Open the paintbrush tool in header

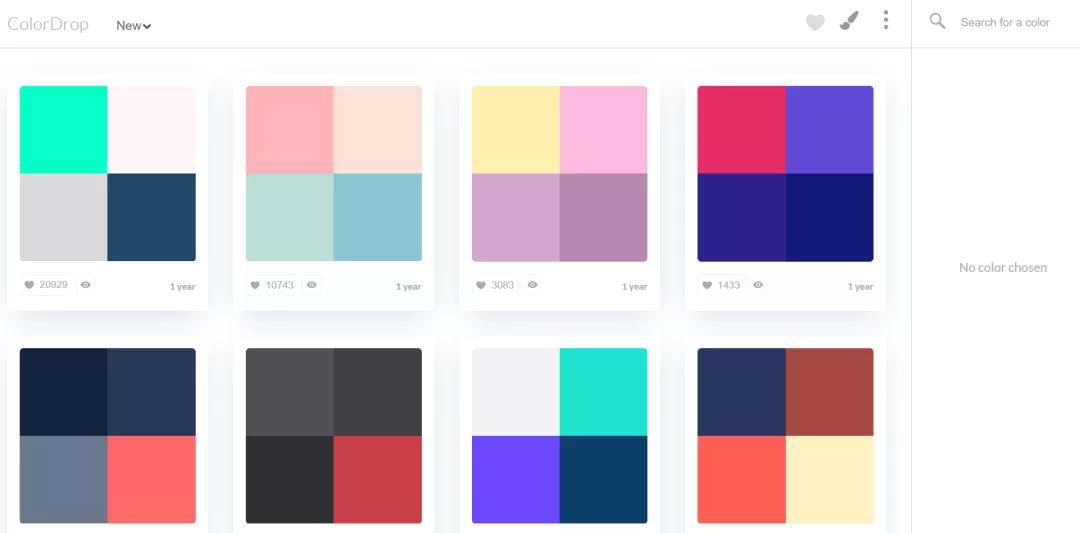849,21
